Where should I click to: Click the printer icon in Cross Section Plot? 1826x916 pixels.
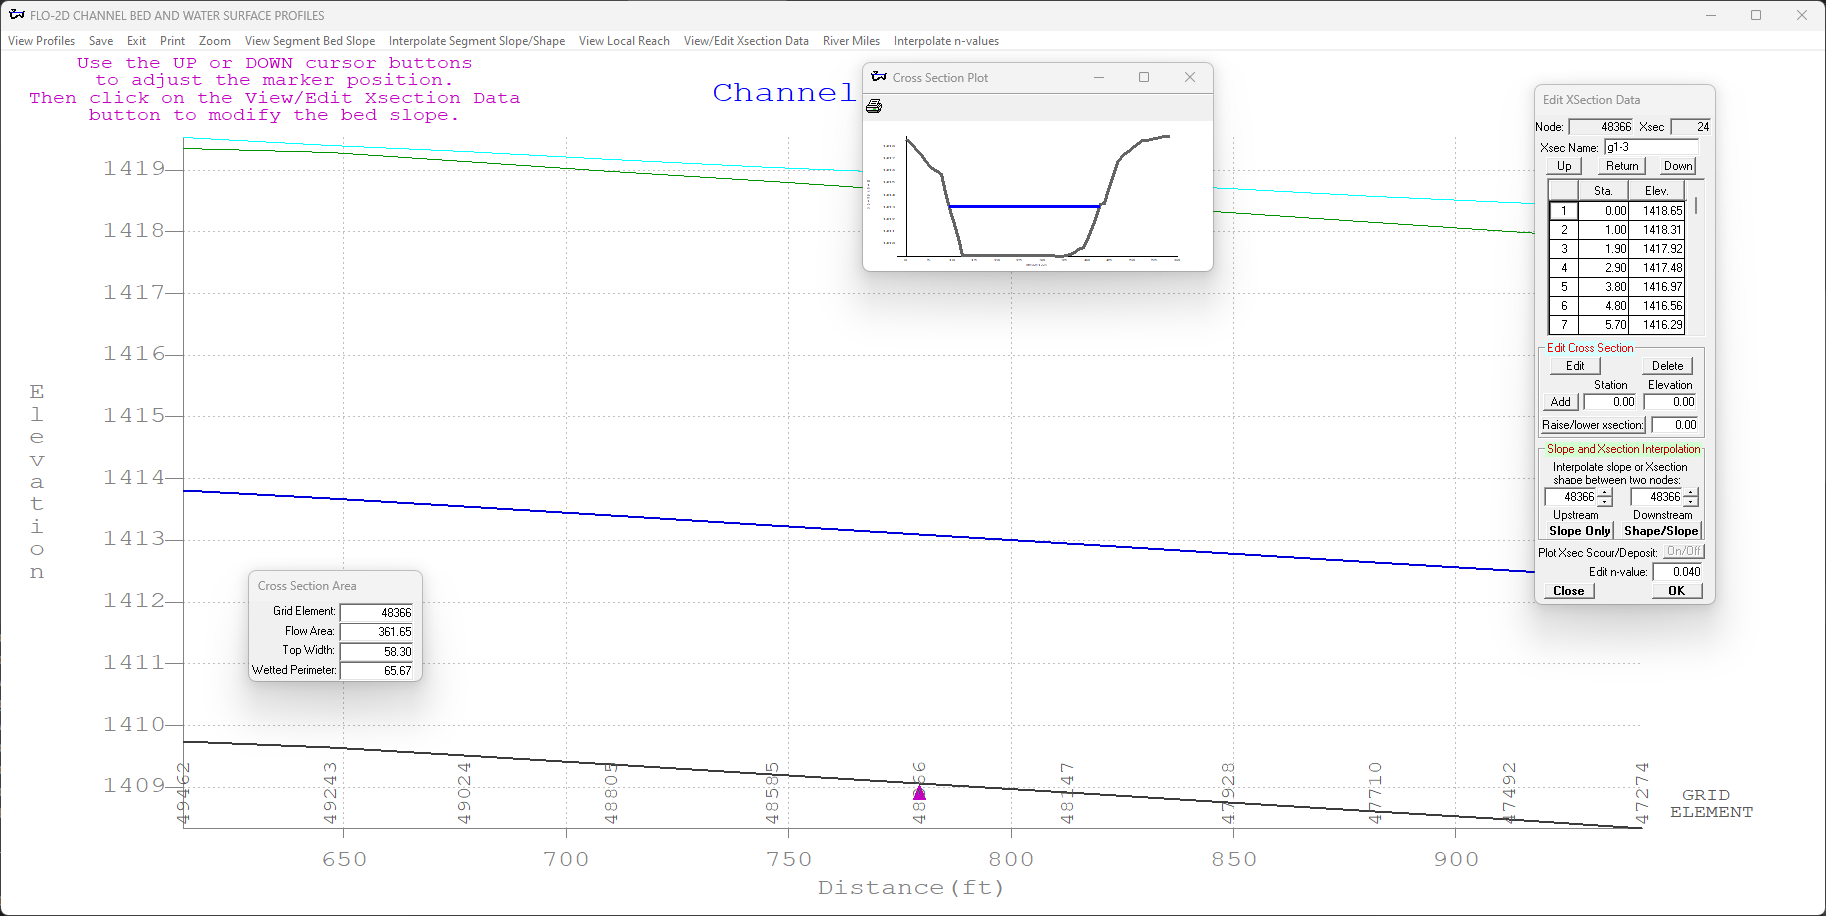(874, 106)
